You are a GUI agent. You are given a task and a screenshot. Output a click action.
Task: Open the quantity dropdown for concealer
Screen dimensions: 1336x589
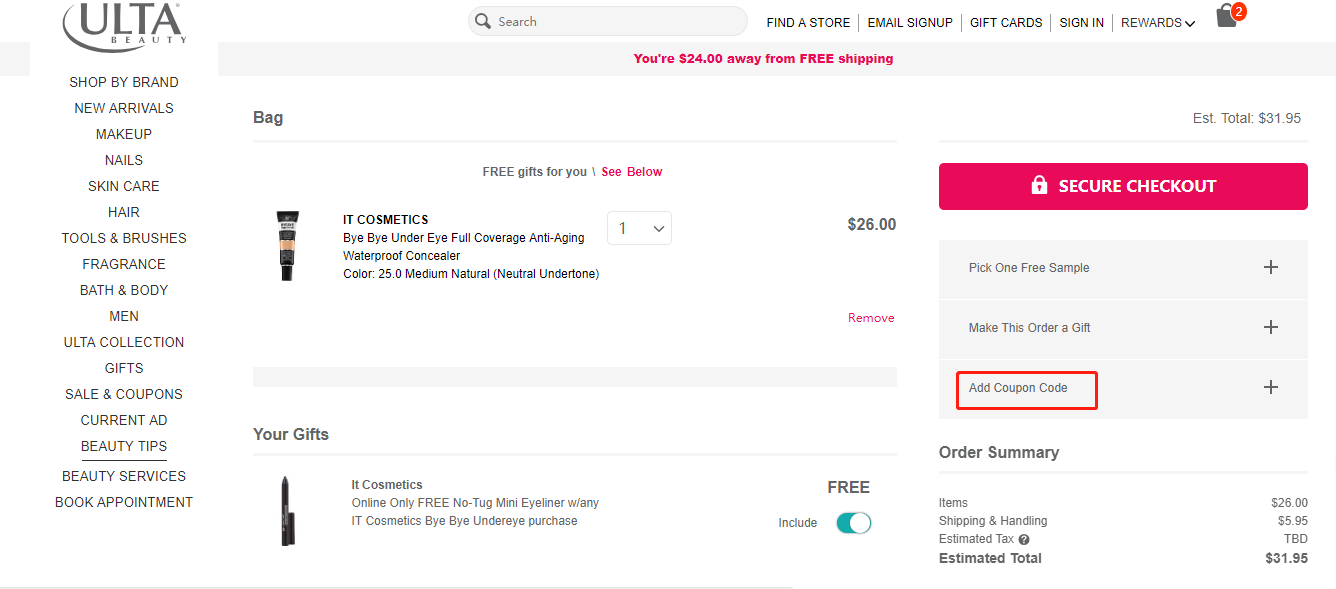click(x=639, y=228)
